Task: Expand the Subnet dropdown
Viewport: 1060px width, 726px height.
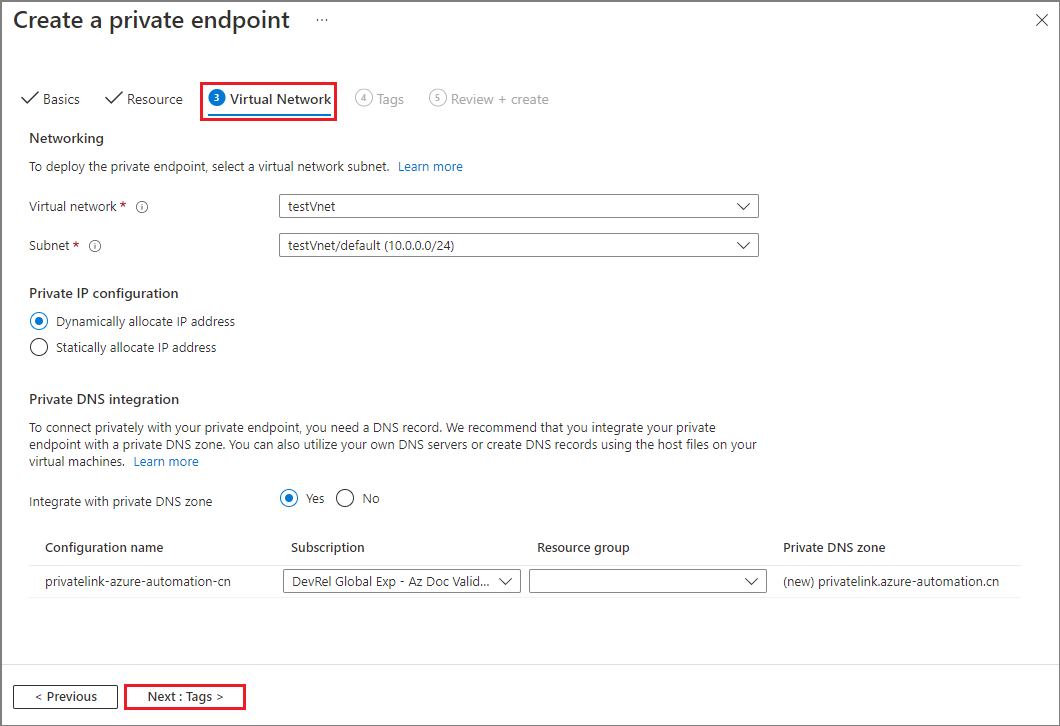Action: 518,245
